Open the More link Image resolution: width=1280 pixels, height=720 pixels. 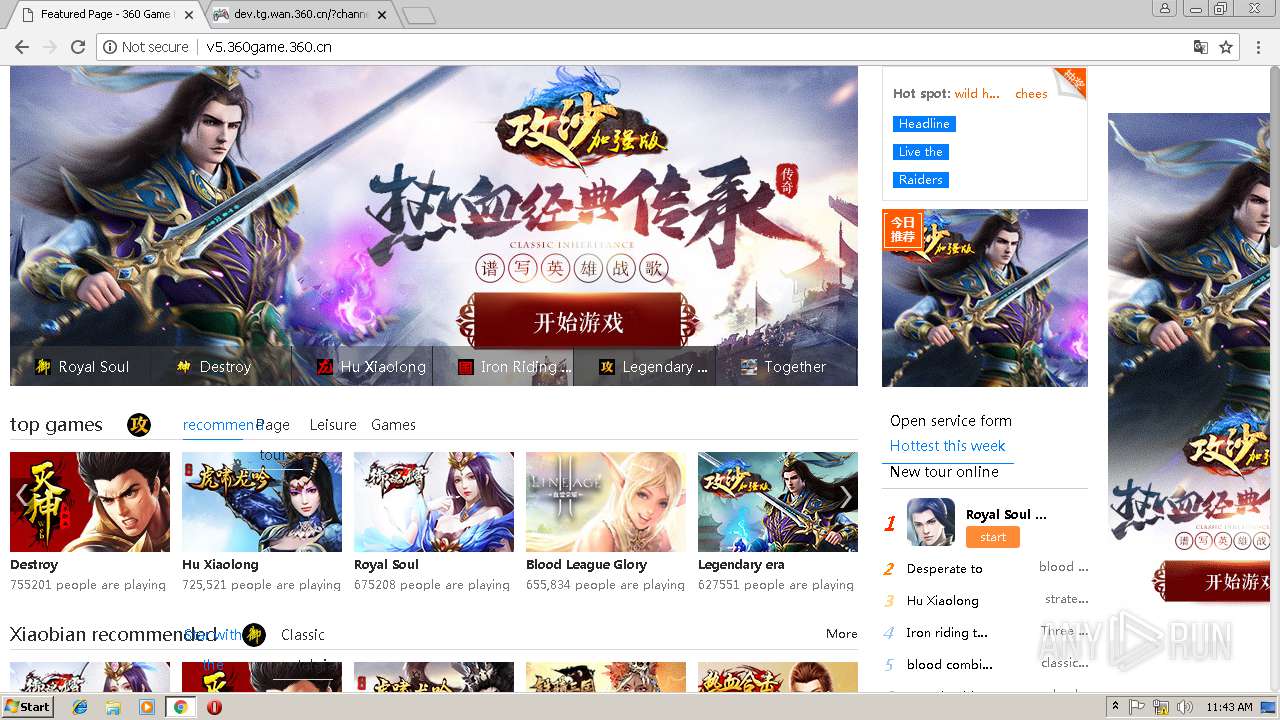pyautogui.click(x=842, y=634)
